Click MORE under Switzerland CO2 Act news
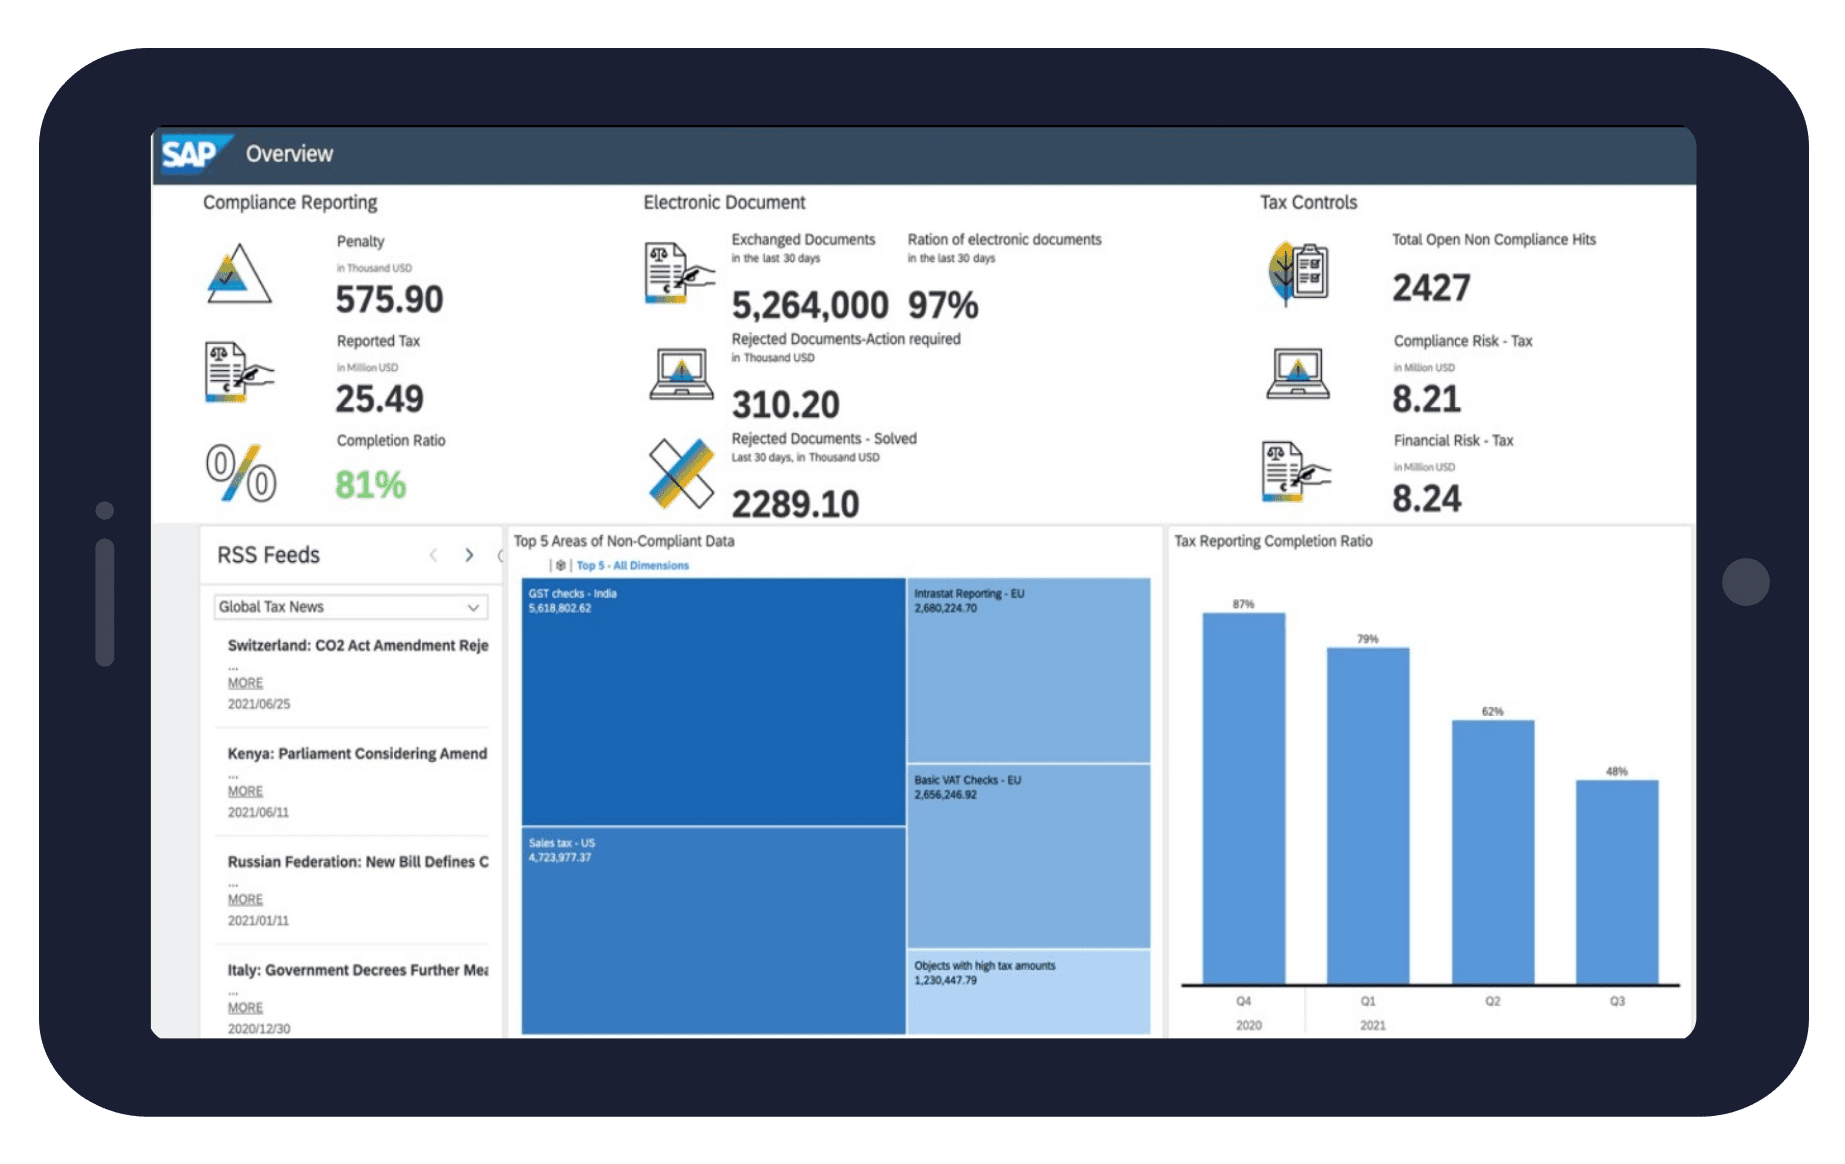The image size is (1845, 1164). pyautogui.click(x=245, y=683)
